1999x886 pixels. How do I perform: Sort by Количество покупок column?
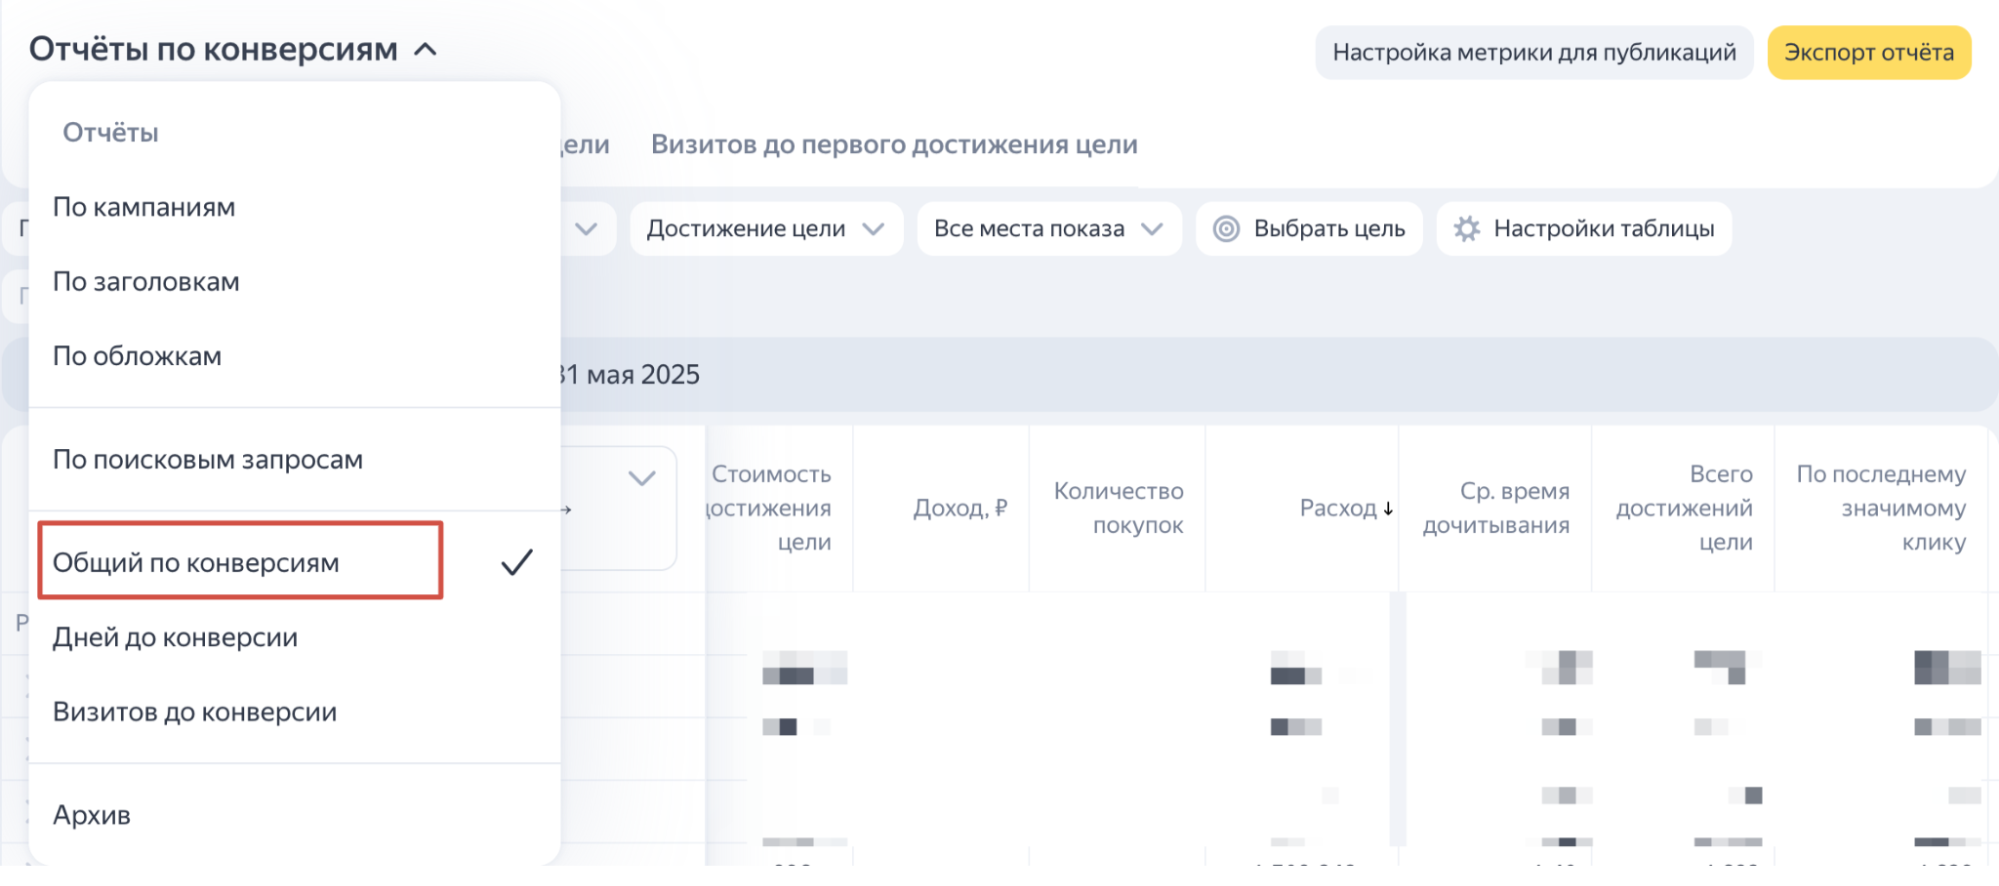[x=1118, y=508]
